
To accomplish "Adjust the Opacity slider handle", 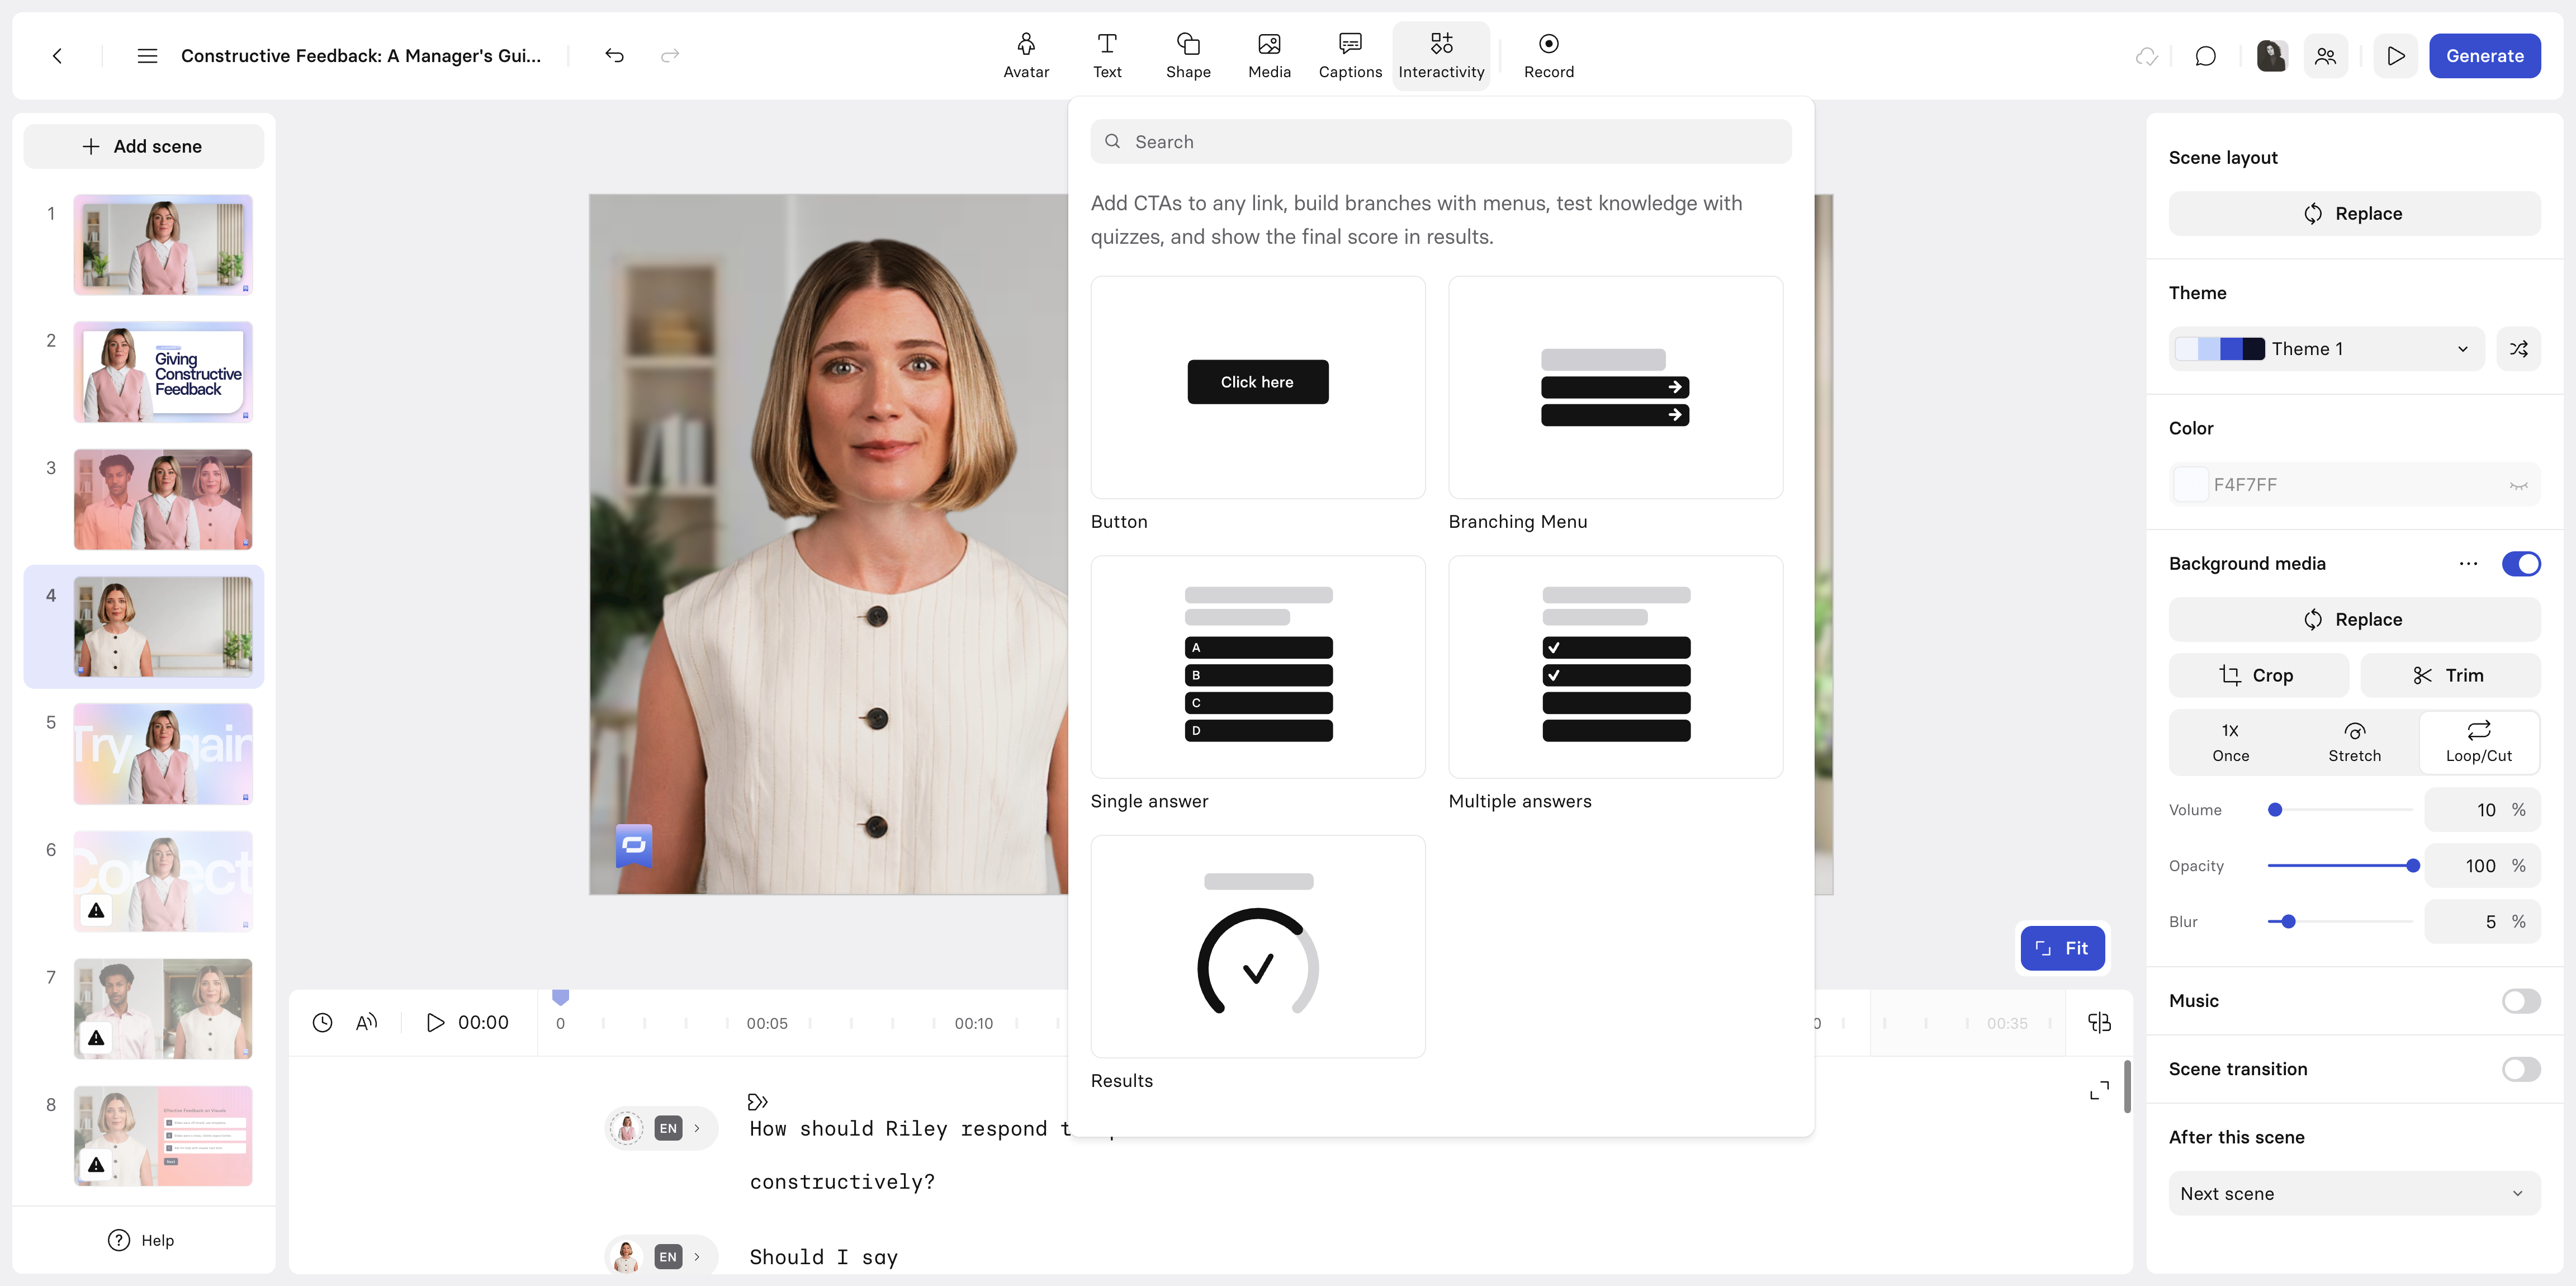I will (x=2412, y=866).
